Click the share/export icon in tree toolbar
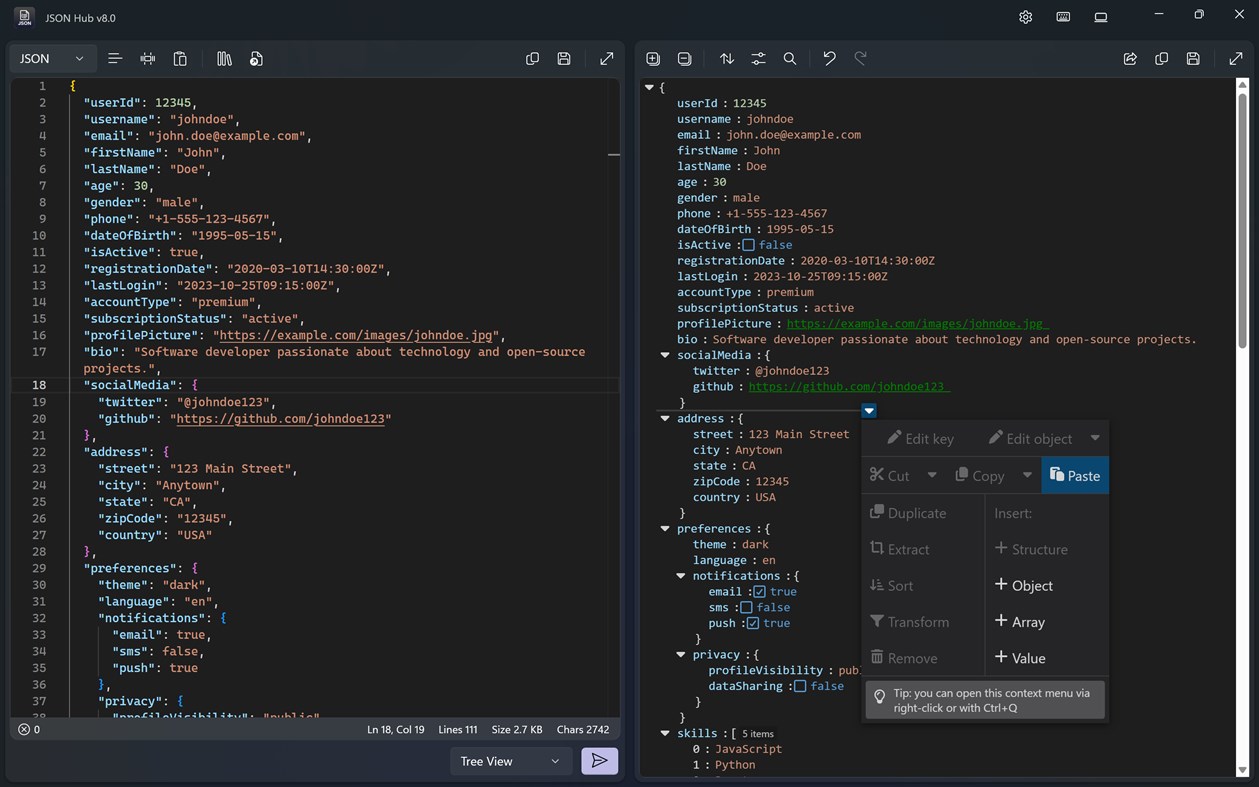 coord(1130,59)
